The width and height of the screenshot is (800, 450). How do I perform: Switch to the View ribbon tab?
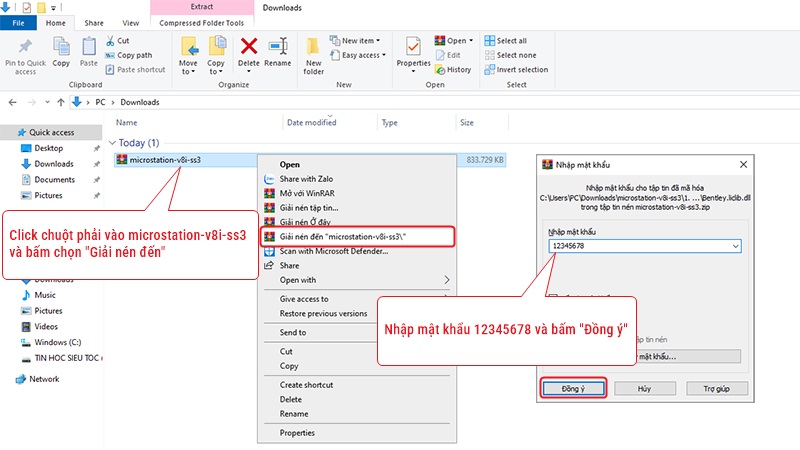[130, 22]
